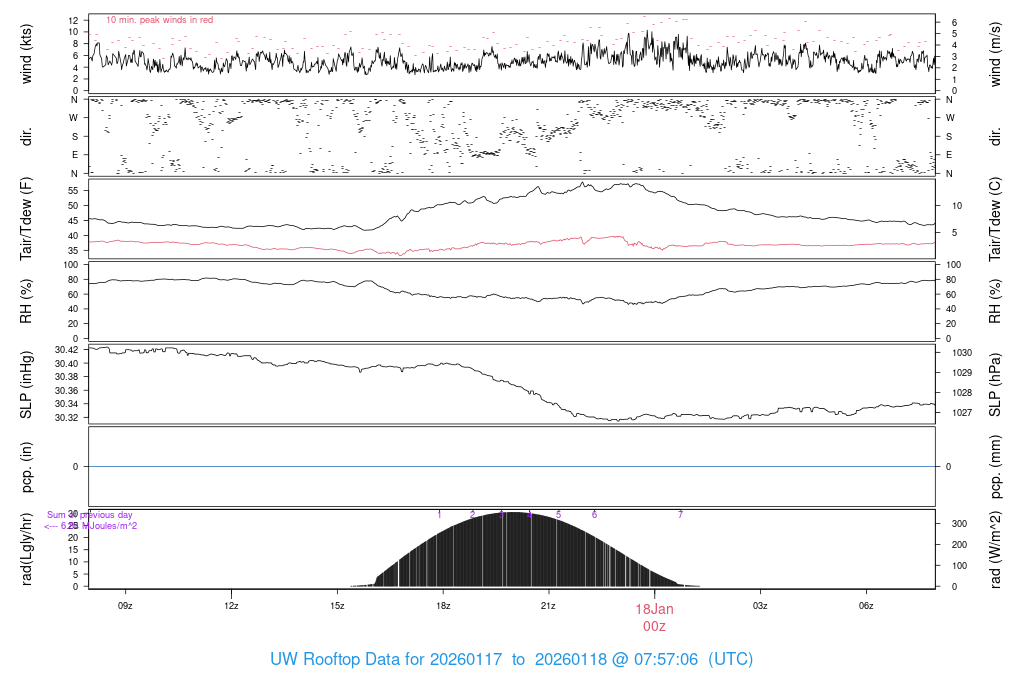Select the '35' Fahrenheit tick value
Viewport: 1024px width, 700px height.
click(x=74, y=251)
